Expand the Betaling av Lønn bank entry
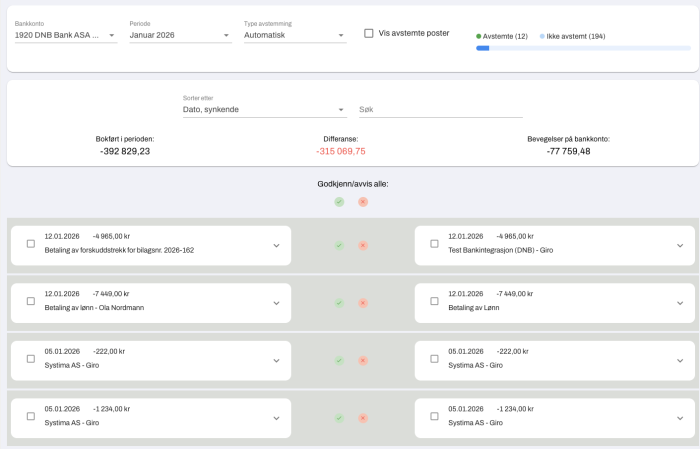The width and height of the screenshot is (700, 449). coord(680,303)
